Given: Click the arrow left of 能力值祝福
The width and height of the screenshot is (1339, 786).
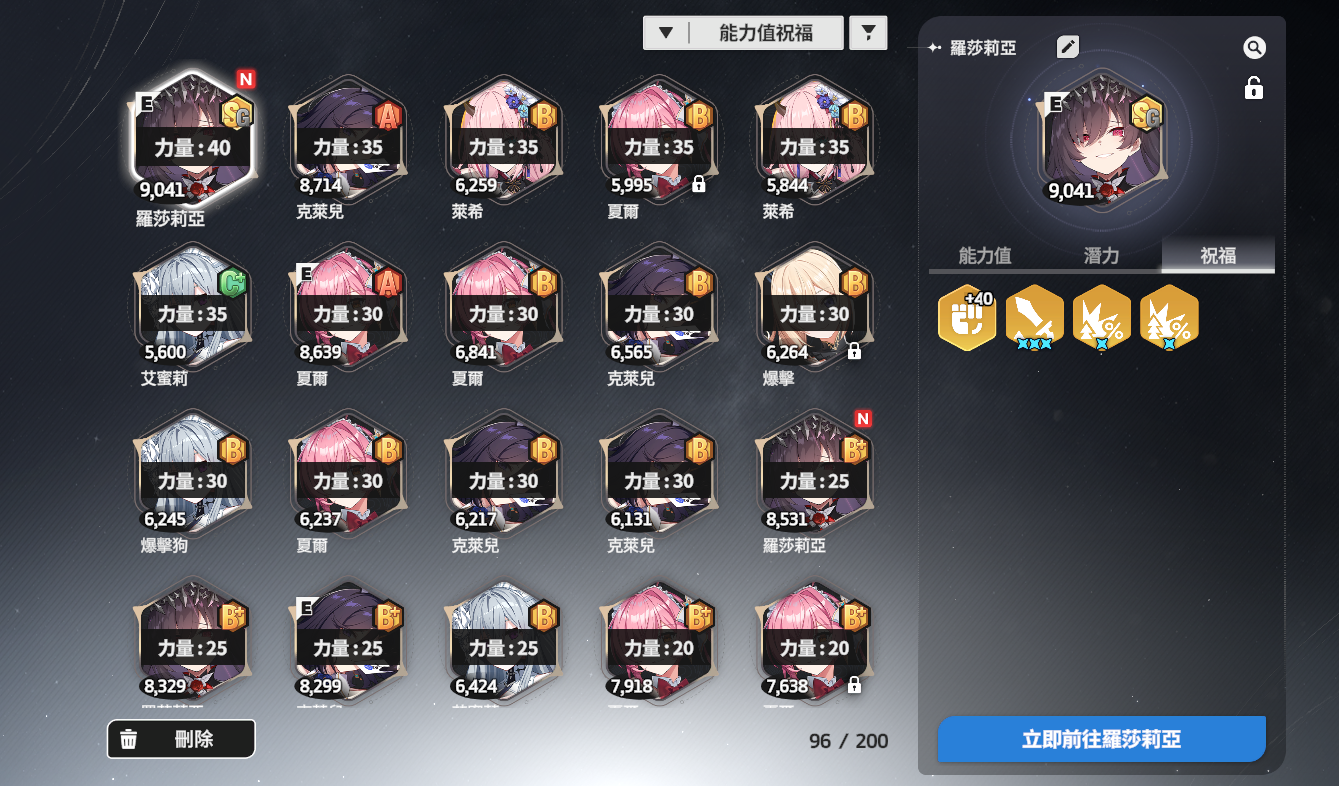Looking at the screenshot, I should [x=666, y=33].
